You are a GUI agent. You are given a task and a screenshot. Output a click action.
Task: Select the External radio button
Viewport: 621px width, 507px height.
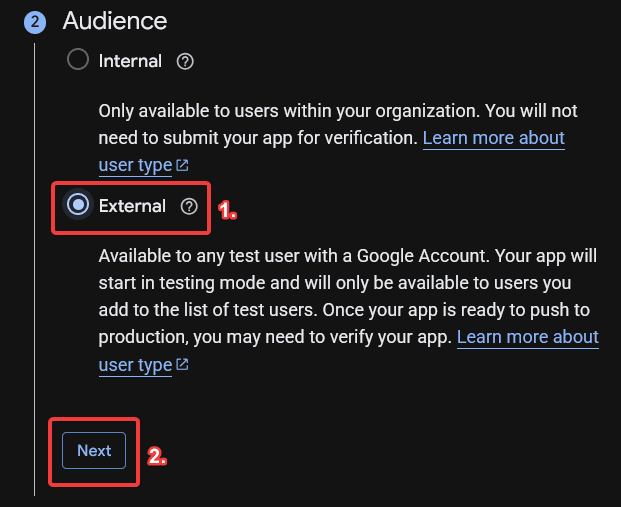[77, 206]
